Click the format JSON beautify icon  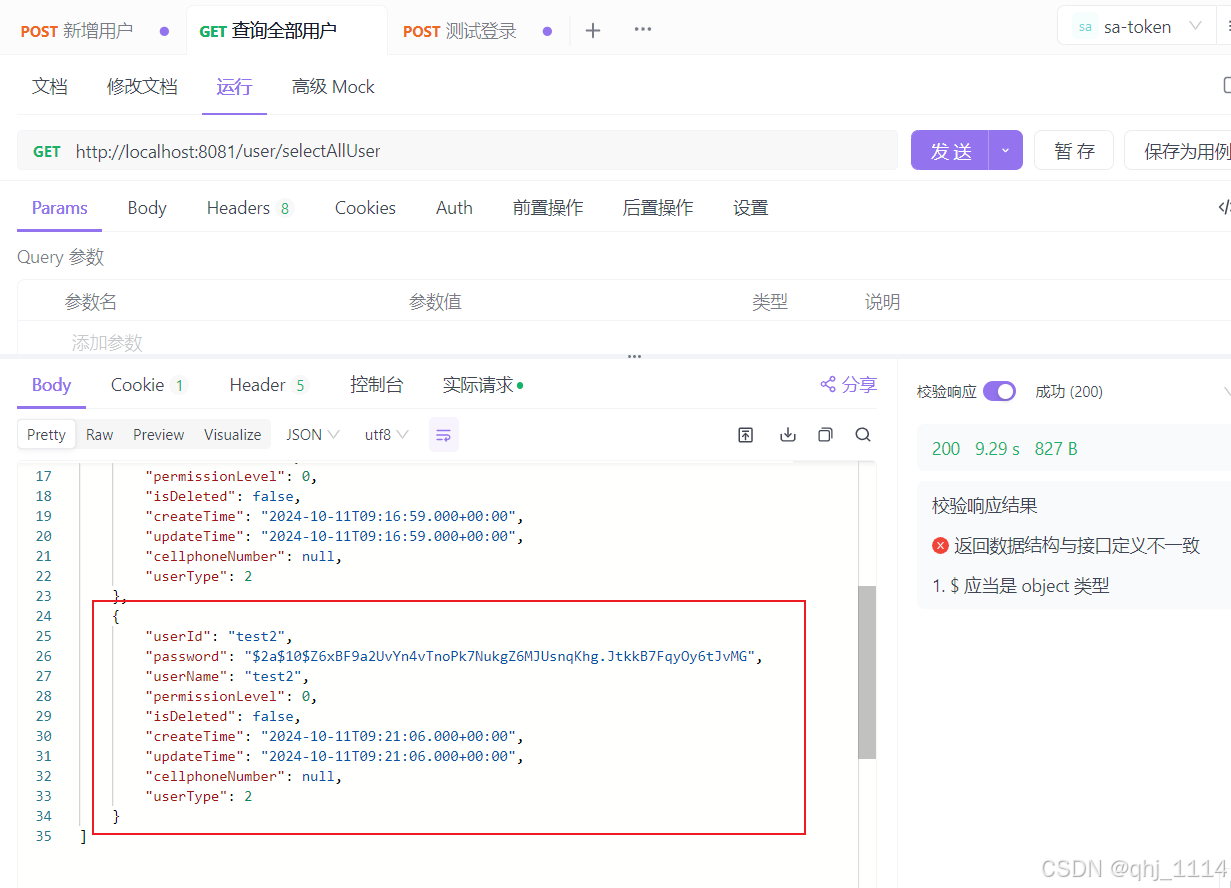pos(443,434)
